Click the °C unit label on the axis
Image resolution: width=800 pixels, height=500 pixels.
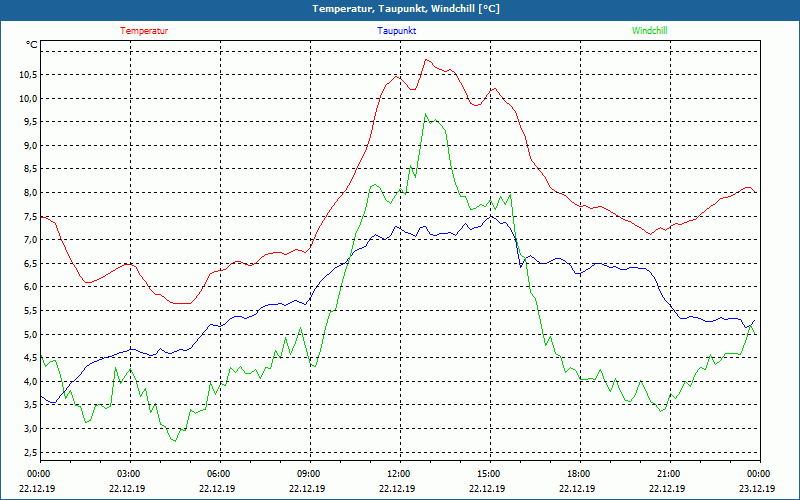point(32,45)
